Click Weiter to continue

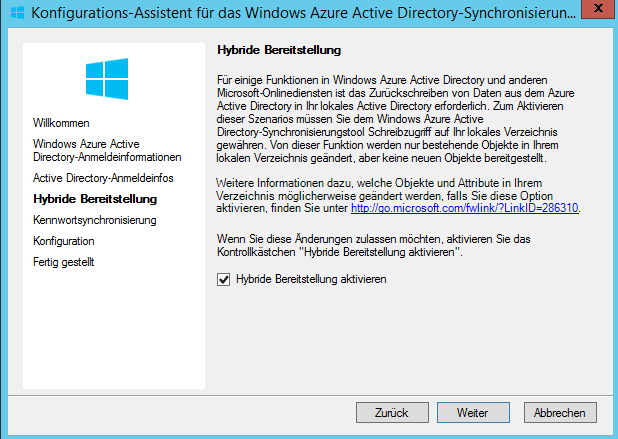[x=471, y=412]
